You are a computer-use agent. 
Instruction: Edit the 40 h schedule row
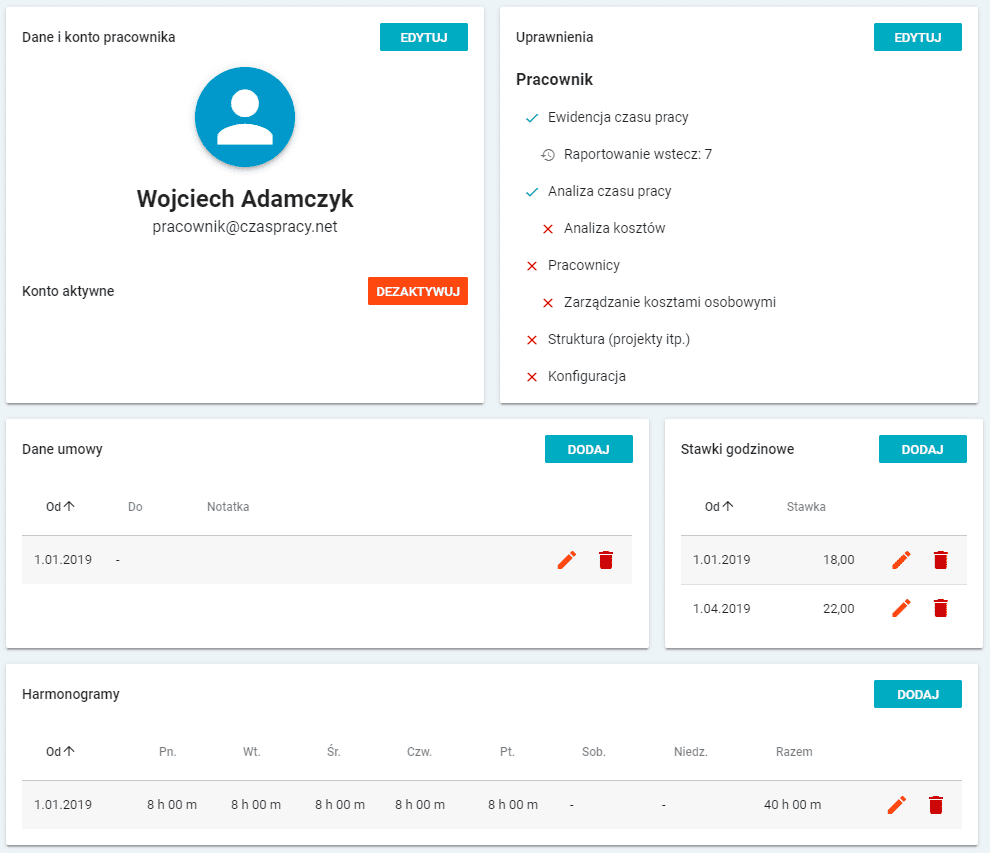pyautogui.click(x=897, y=805)
